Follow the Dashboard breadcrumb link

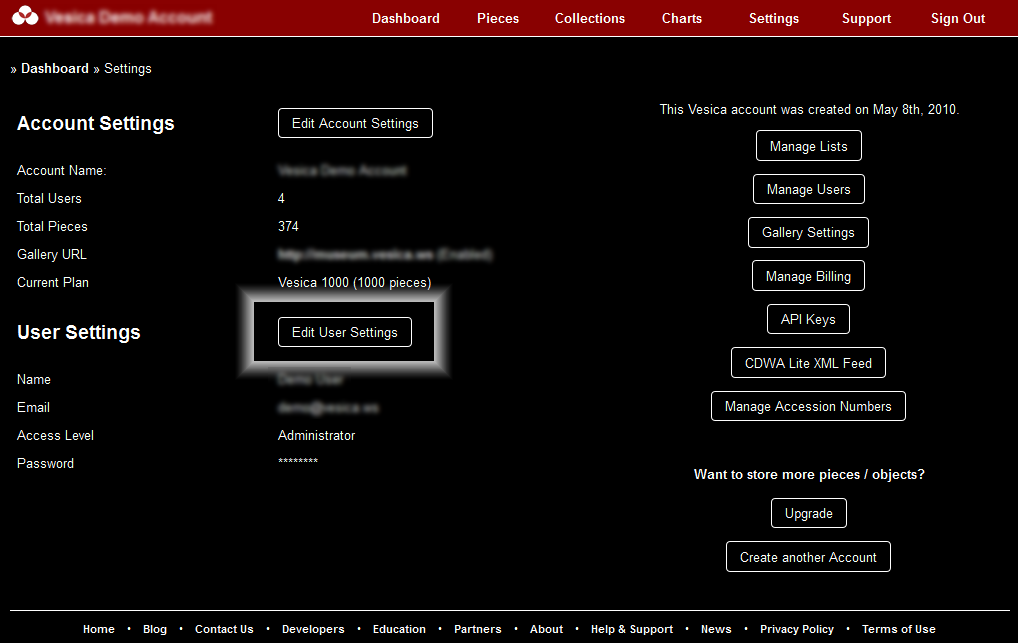tap(55, 68)
